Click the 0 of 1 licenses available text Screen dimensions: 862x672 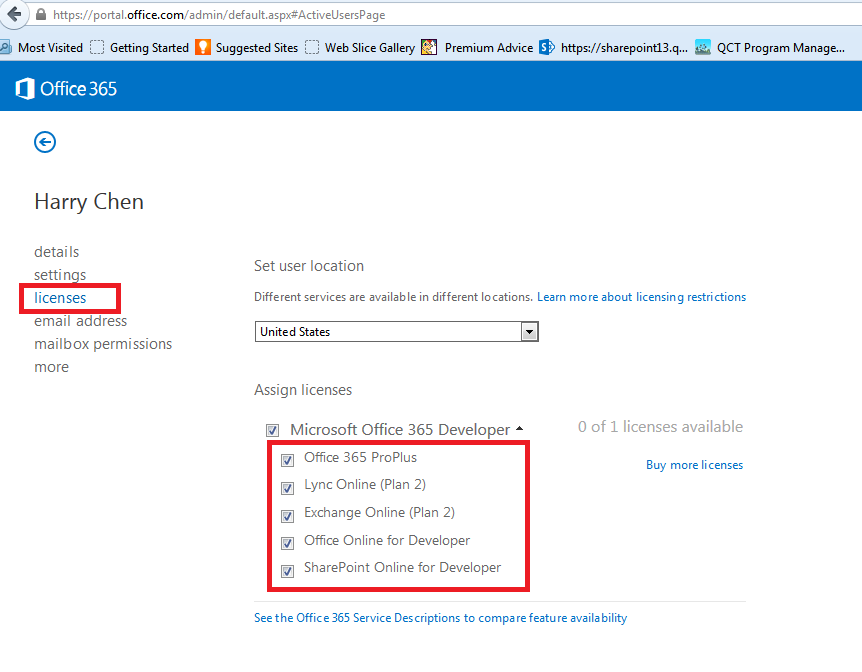tap(660, 427)
